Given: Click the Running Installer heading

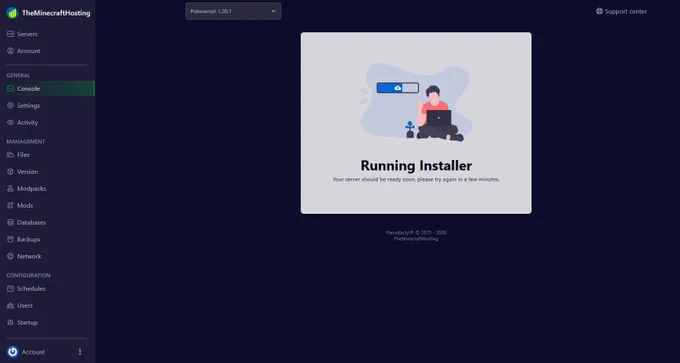Looking at the screenshot, I should coord(416,165).
